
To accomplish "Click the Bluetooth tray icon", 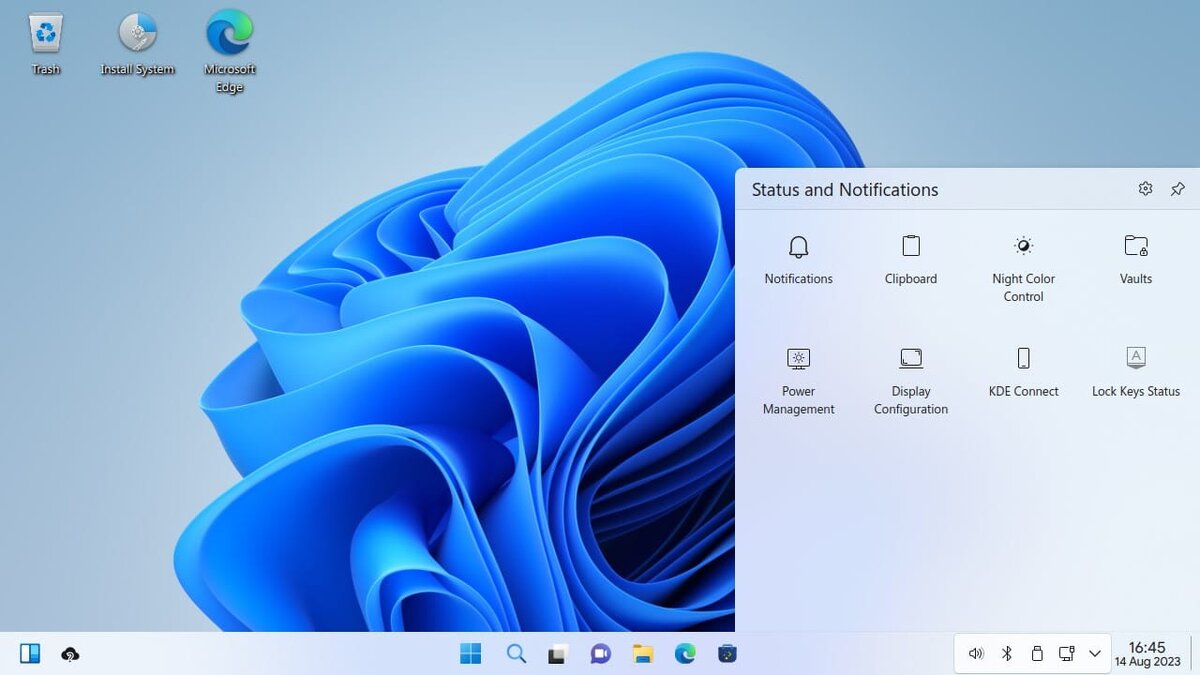I will click(1007, 654).
